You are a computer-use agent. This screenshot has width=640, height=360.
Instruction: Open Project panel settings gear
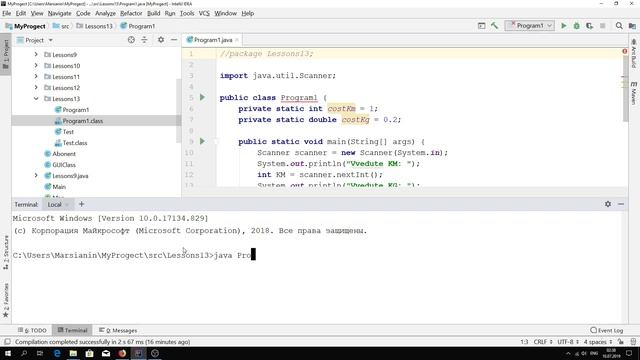161,40
